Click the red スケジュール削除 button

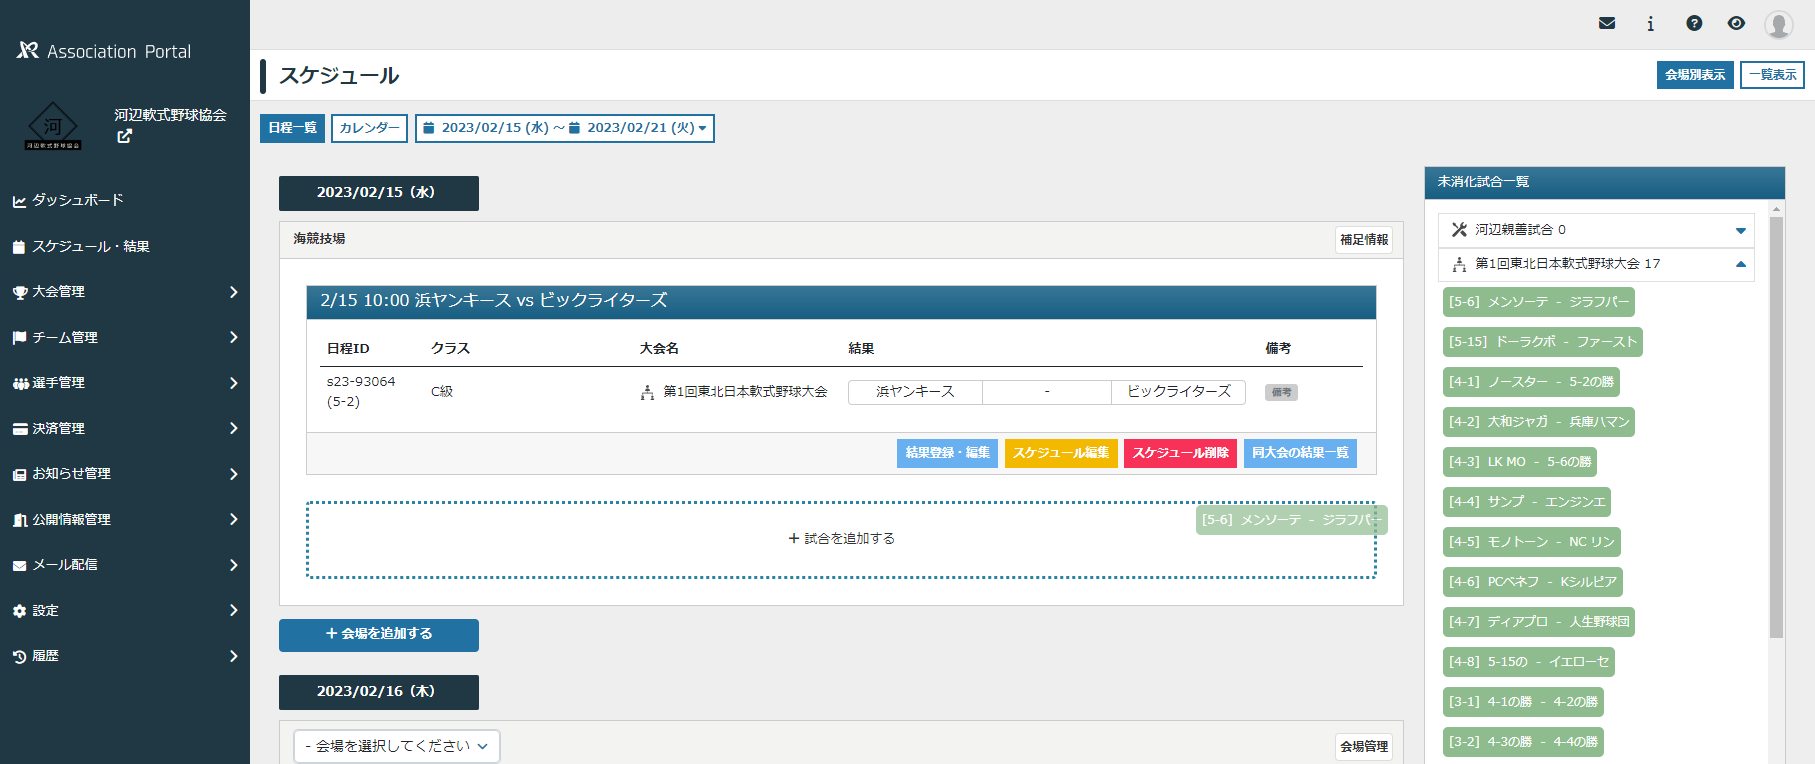(x=1180, y=453)
